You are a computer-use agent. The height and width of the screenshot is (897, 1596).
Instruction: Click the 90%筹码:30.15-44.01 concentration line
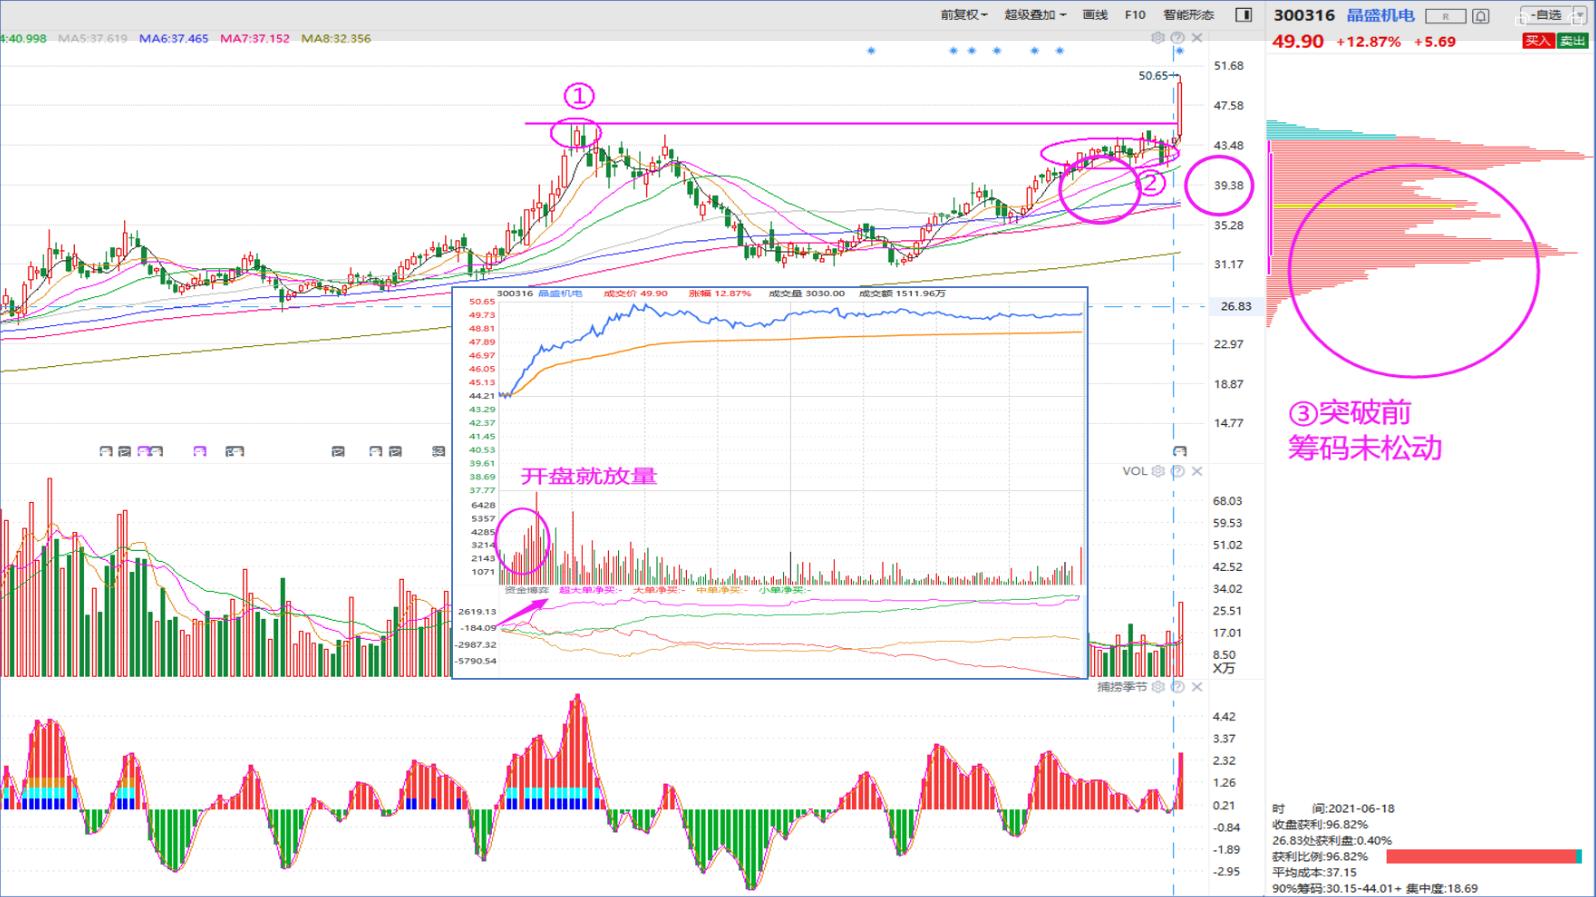coord(1374,888)
